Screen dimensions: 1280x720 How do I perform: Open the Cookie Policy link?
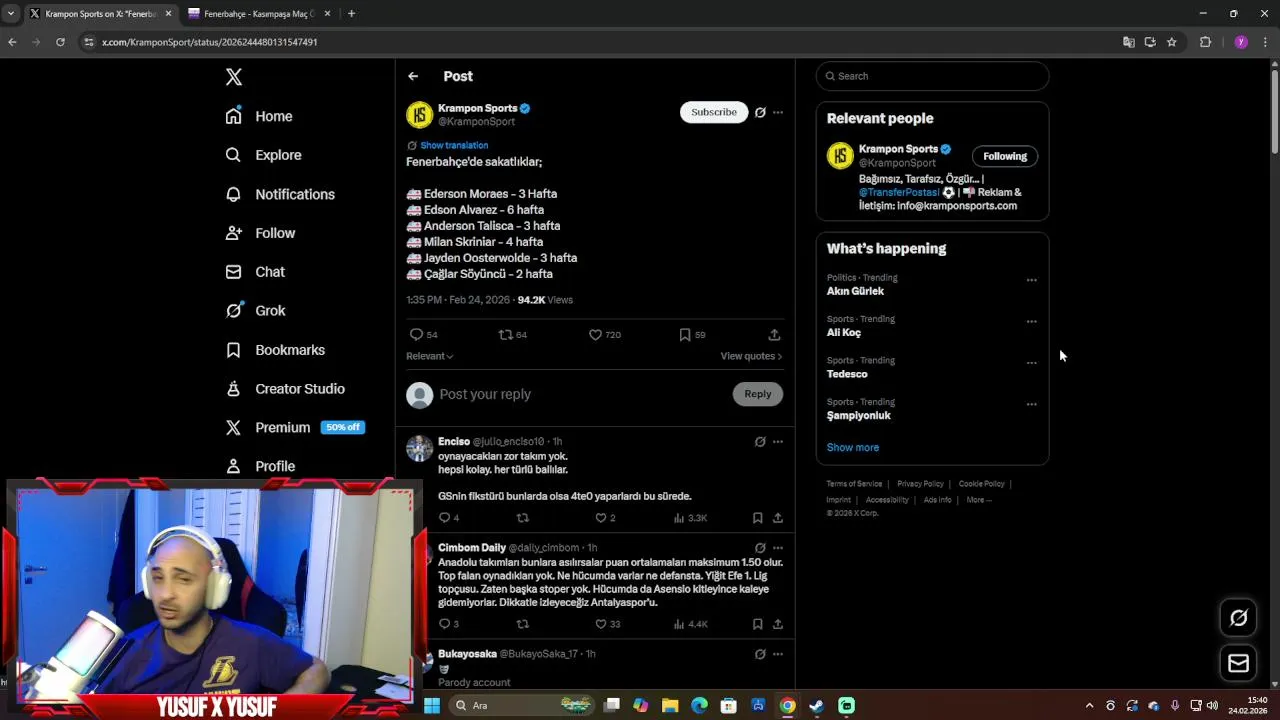981,484
